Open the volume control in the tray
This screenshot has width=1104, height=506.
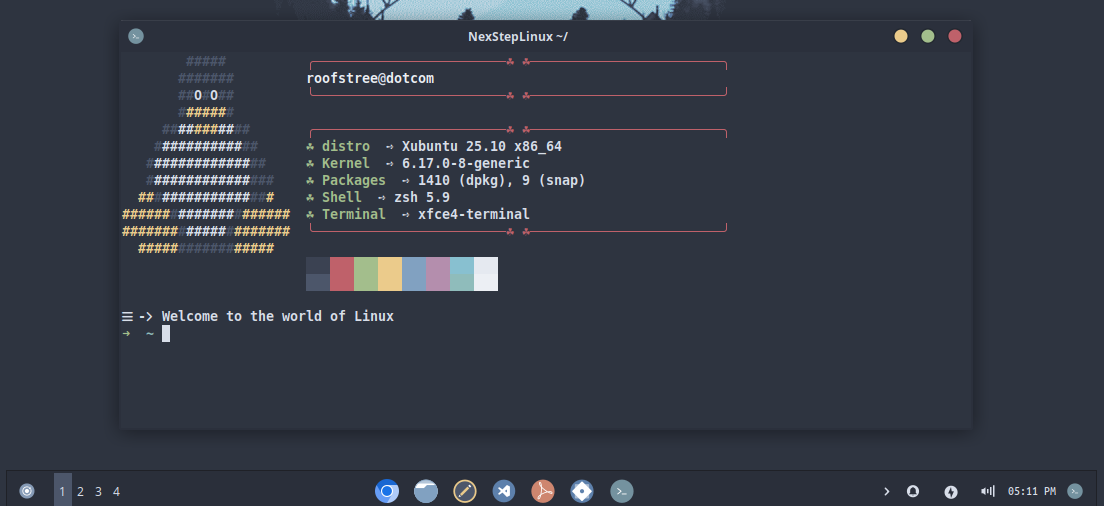tap(988, 491)
